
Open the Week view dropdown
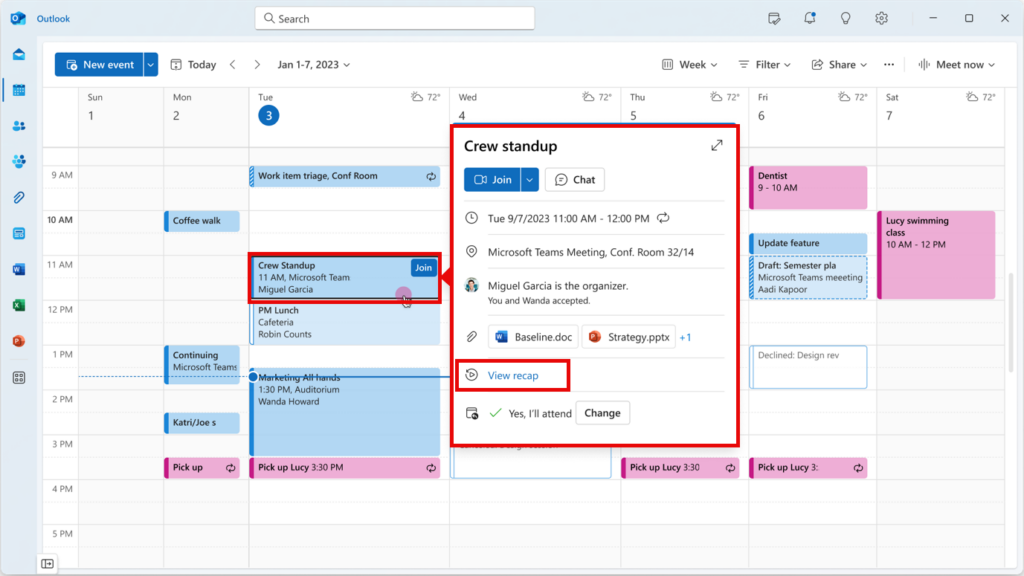tap(690, 65)
